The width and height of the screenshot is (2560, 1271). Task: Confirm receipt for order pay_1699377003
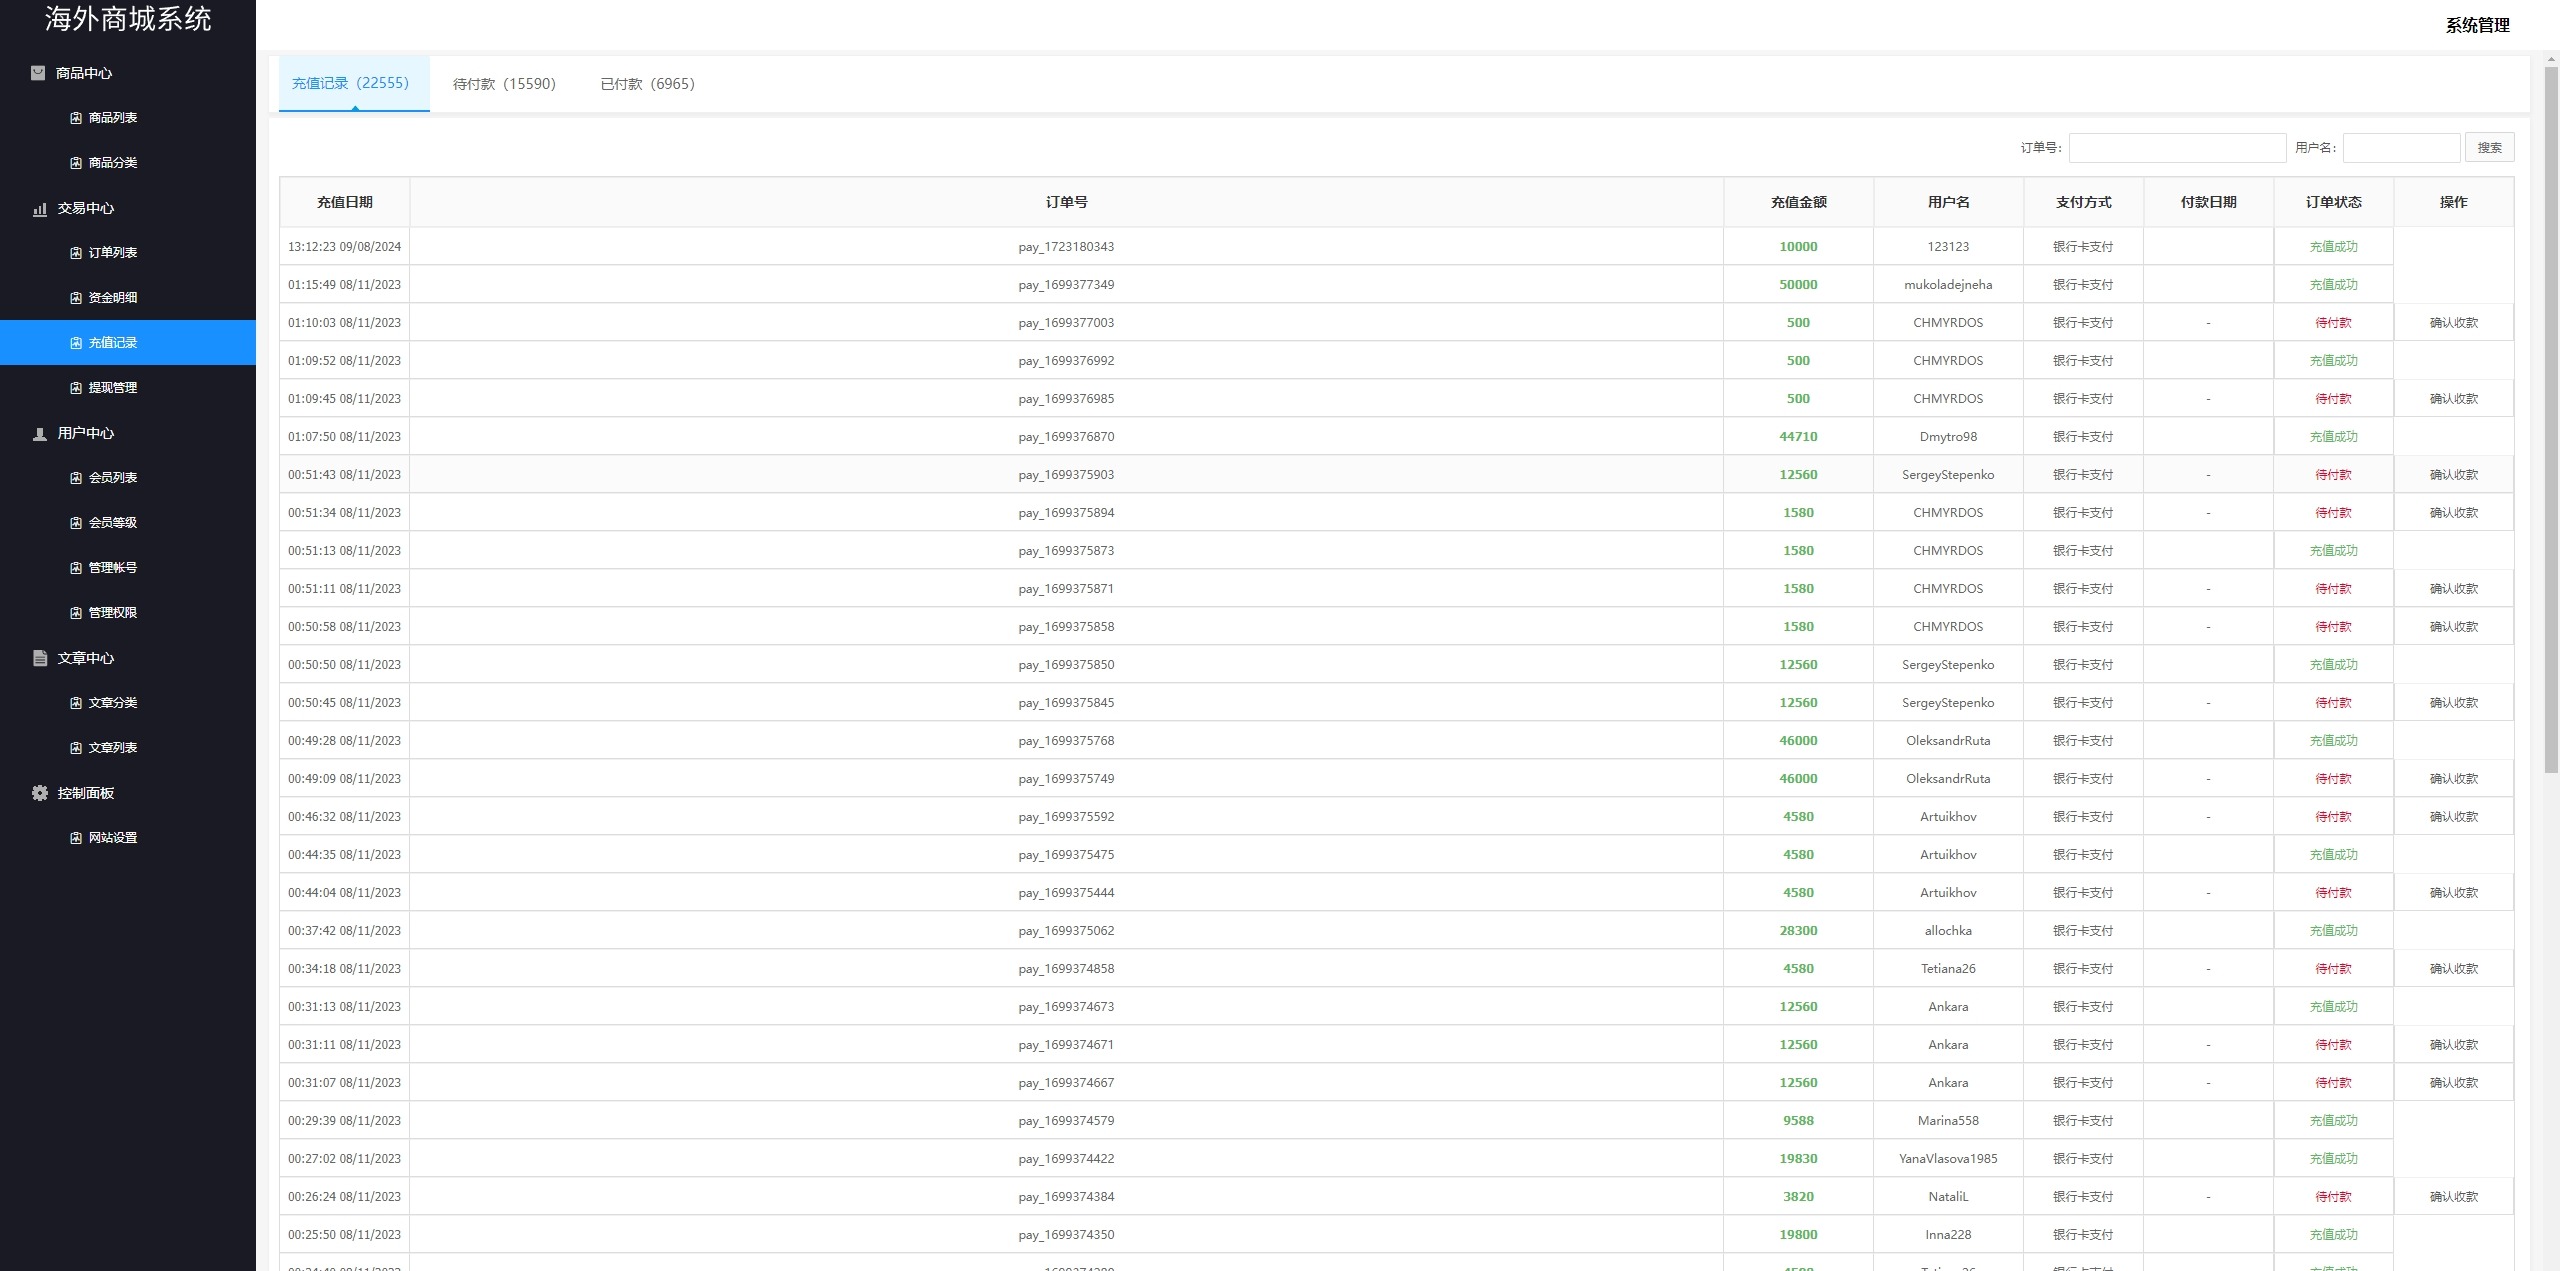(2454, 323)
